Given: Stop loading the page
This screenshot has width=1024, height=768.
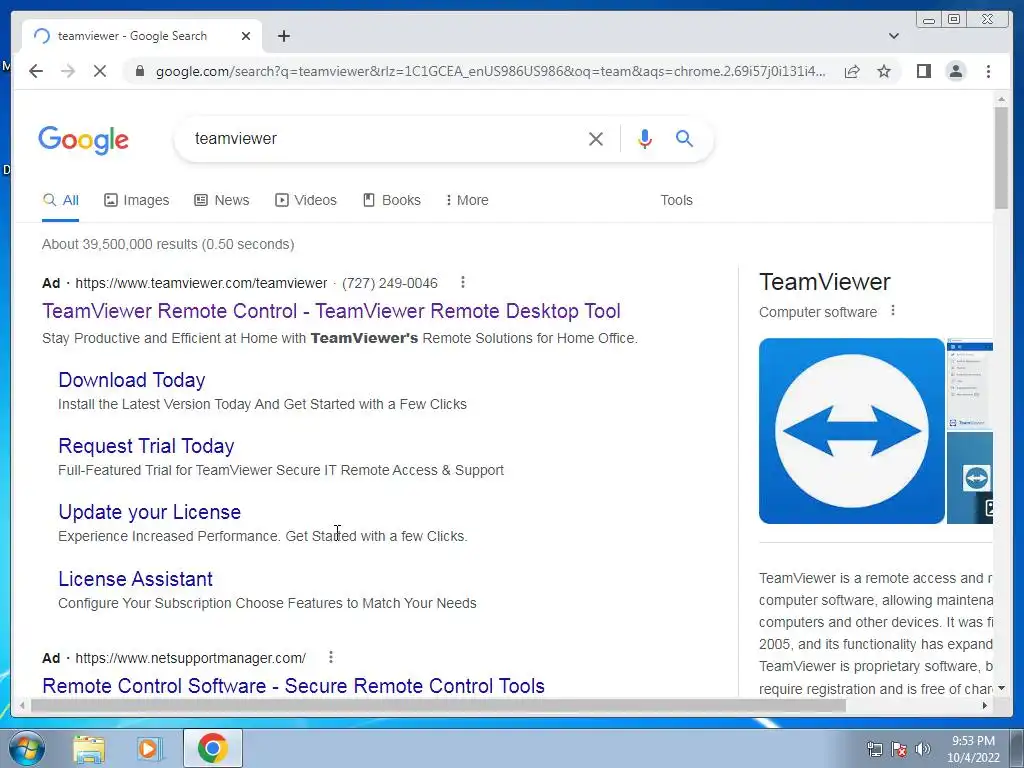Looking at the screenshot, I should (100, 71).
